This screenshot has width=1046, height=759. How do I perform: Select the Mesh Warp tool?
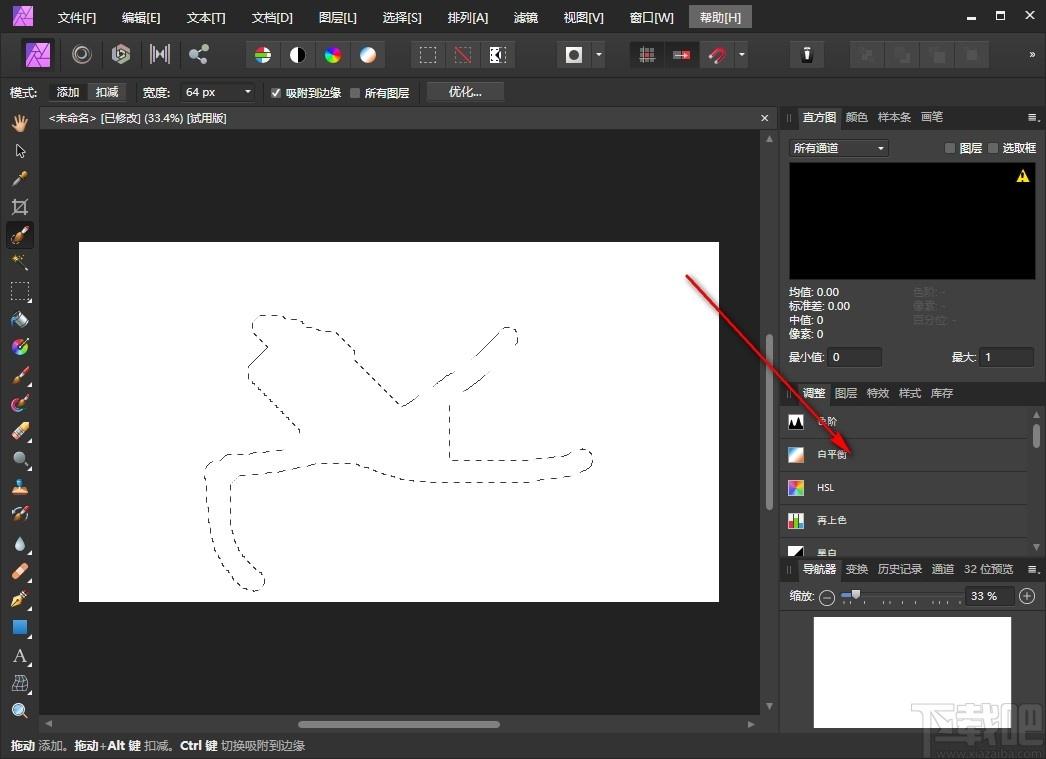point(20,683)
